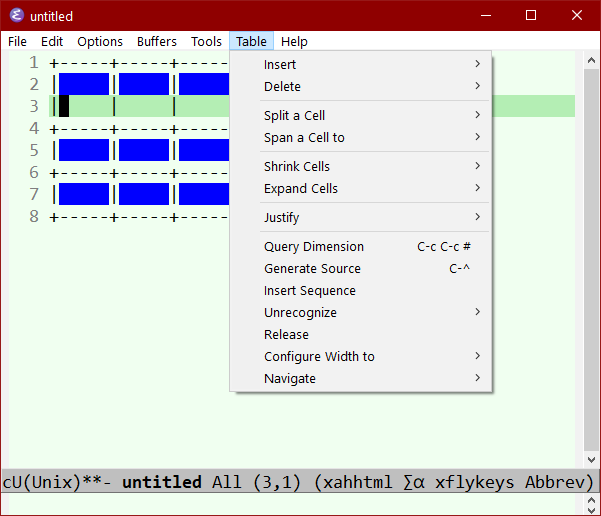
Task: Close the open Table menu
Action: click(x=251, y=41)
